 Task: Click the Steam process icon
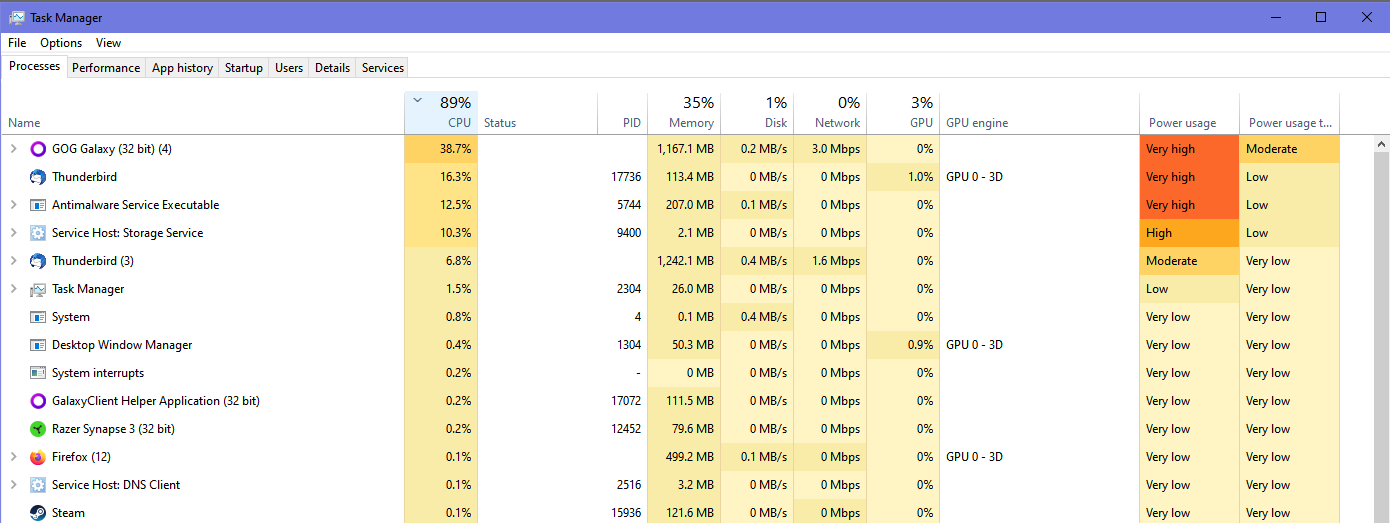point(38,513)
